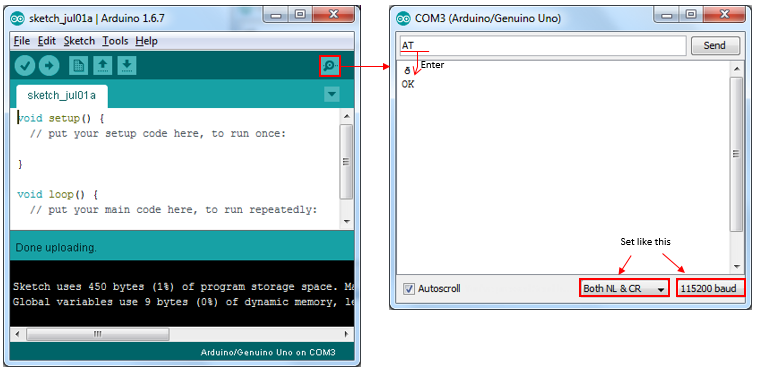Click the Verify checkmark icon

25,66
